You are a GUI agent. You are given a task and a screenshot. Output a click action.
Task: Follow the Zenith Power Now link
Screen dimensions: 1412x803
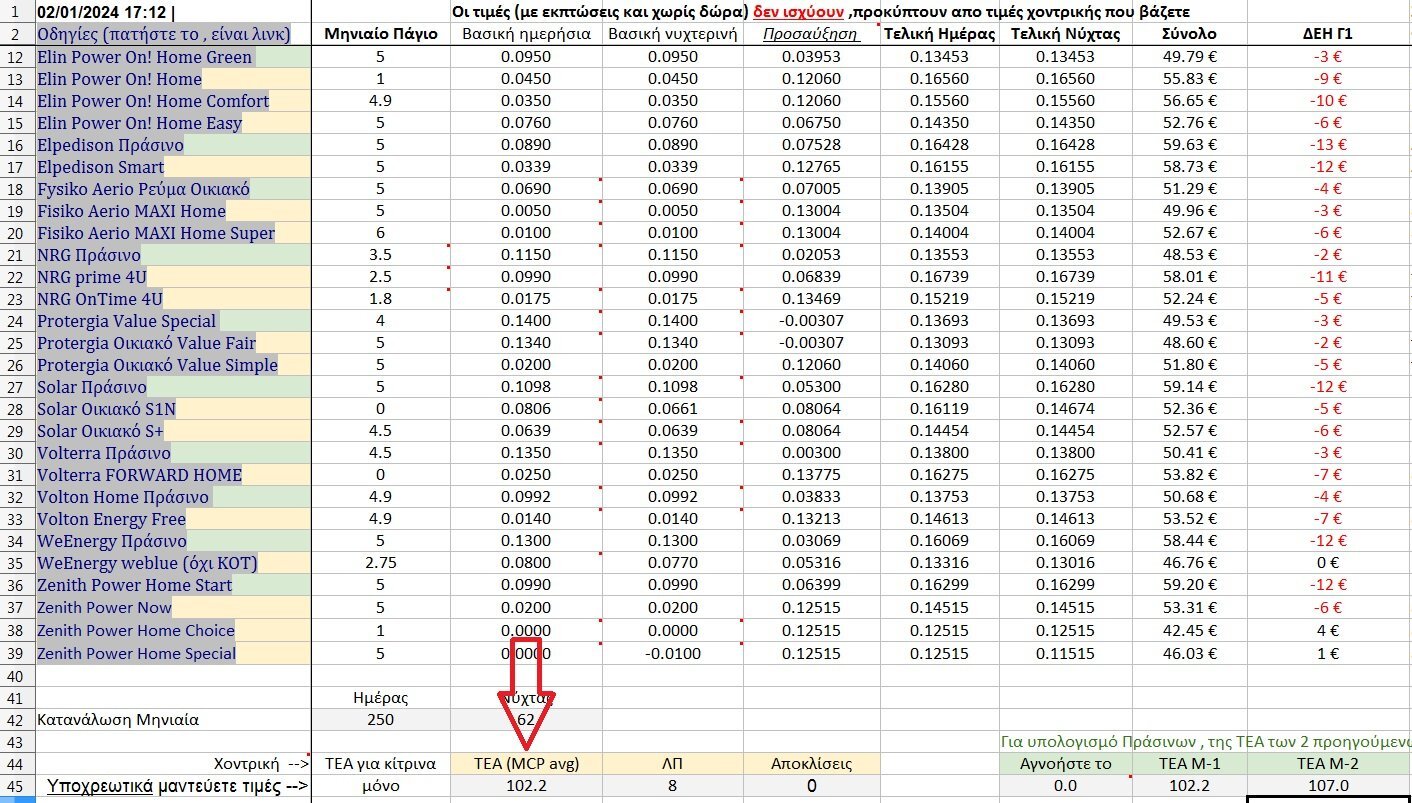[x=104, y=607]
